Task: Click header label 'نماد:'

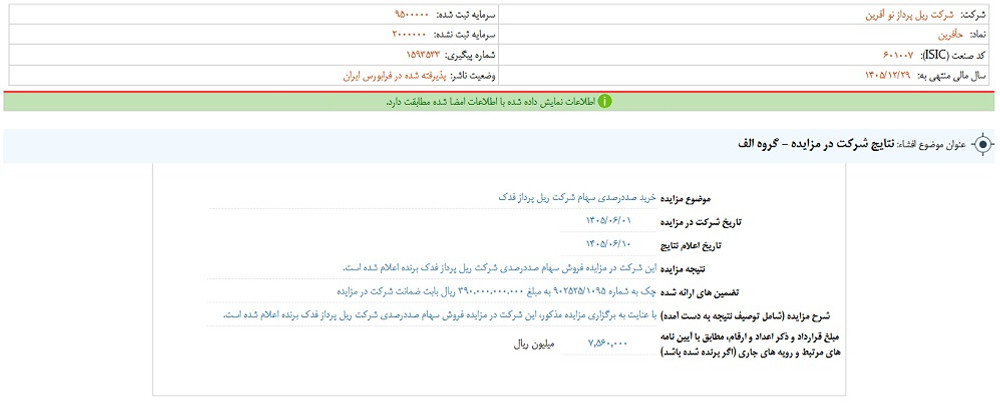Action: [976, 35]
